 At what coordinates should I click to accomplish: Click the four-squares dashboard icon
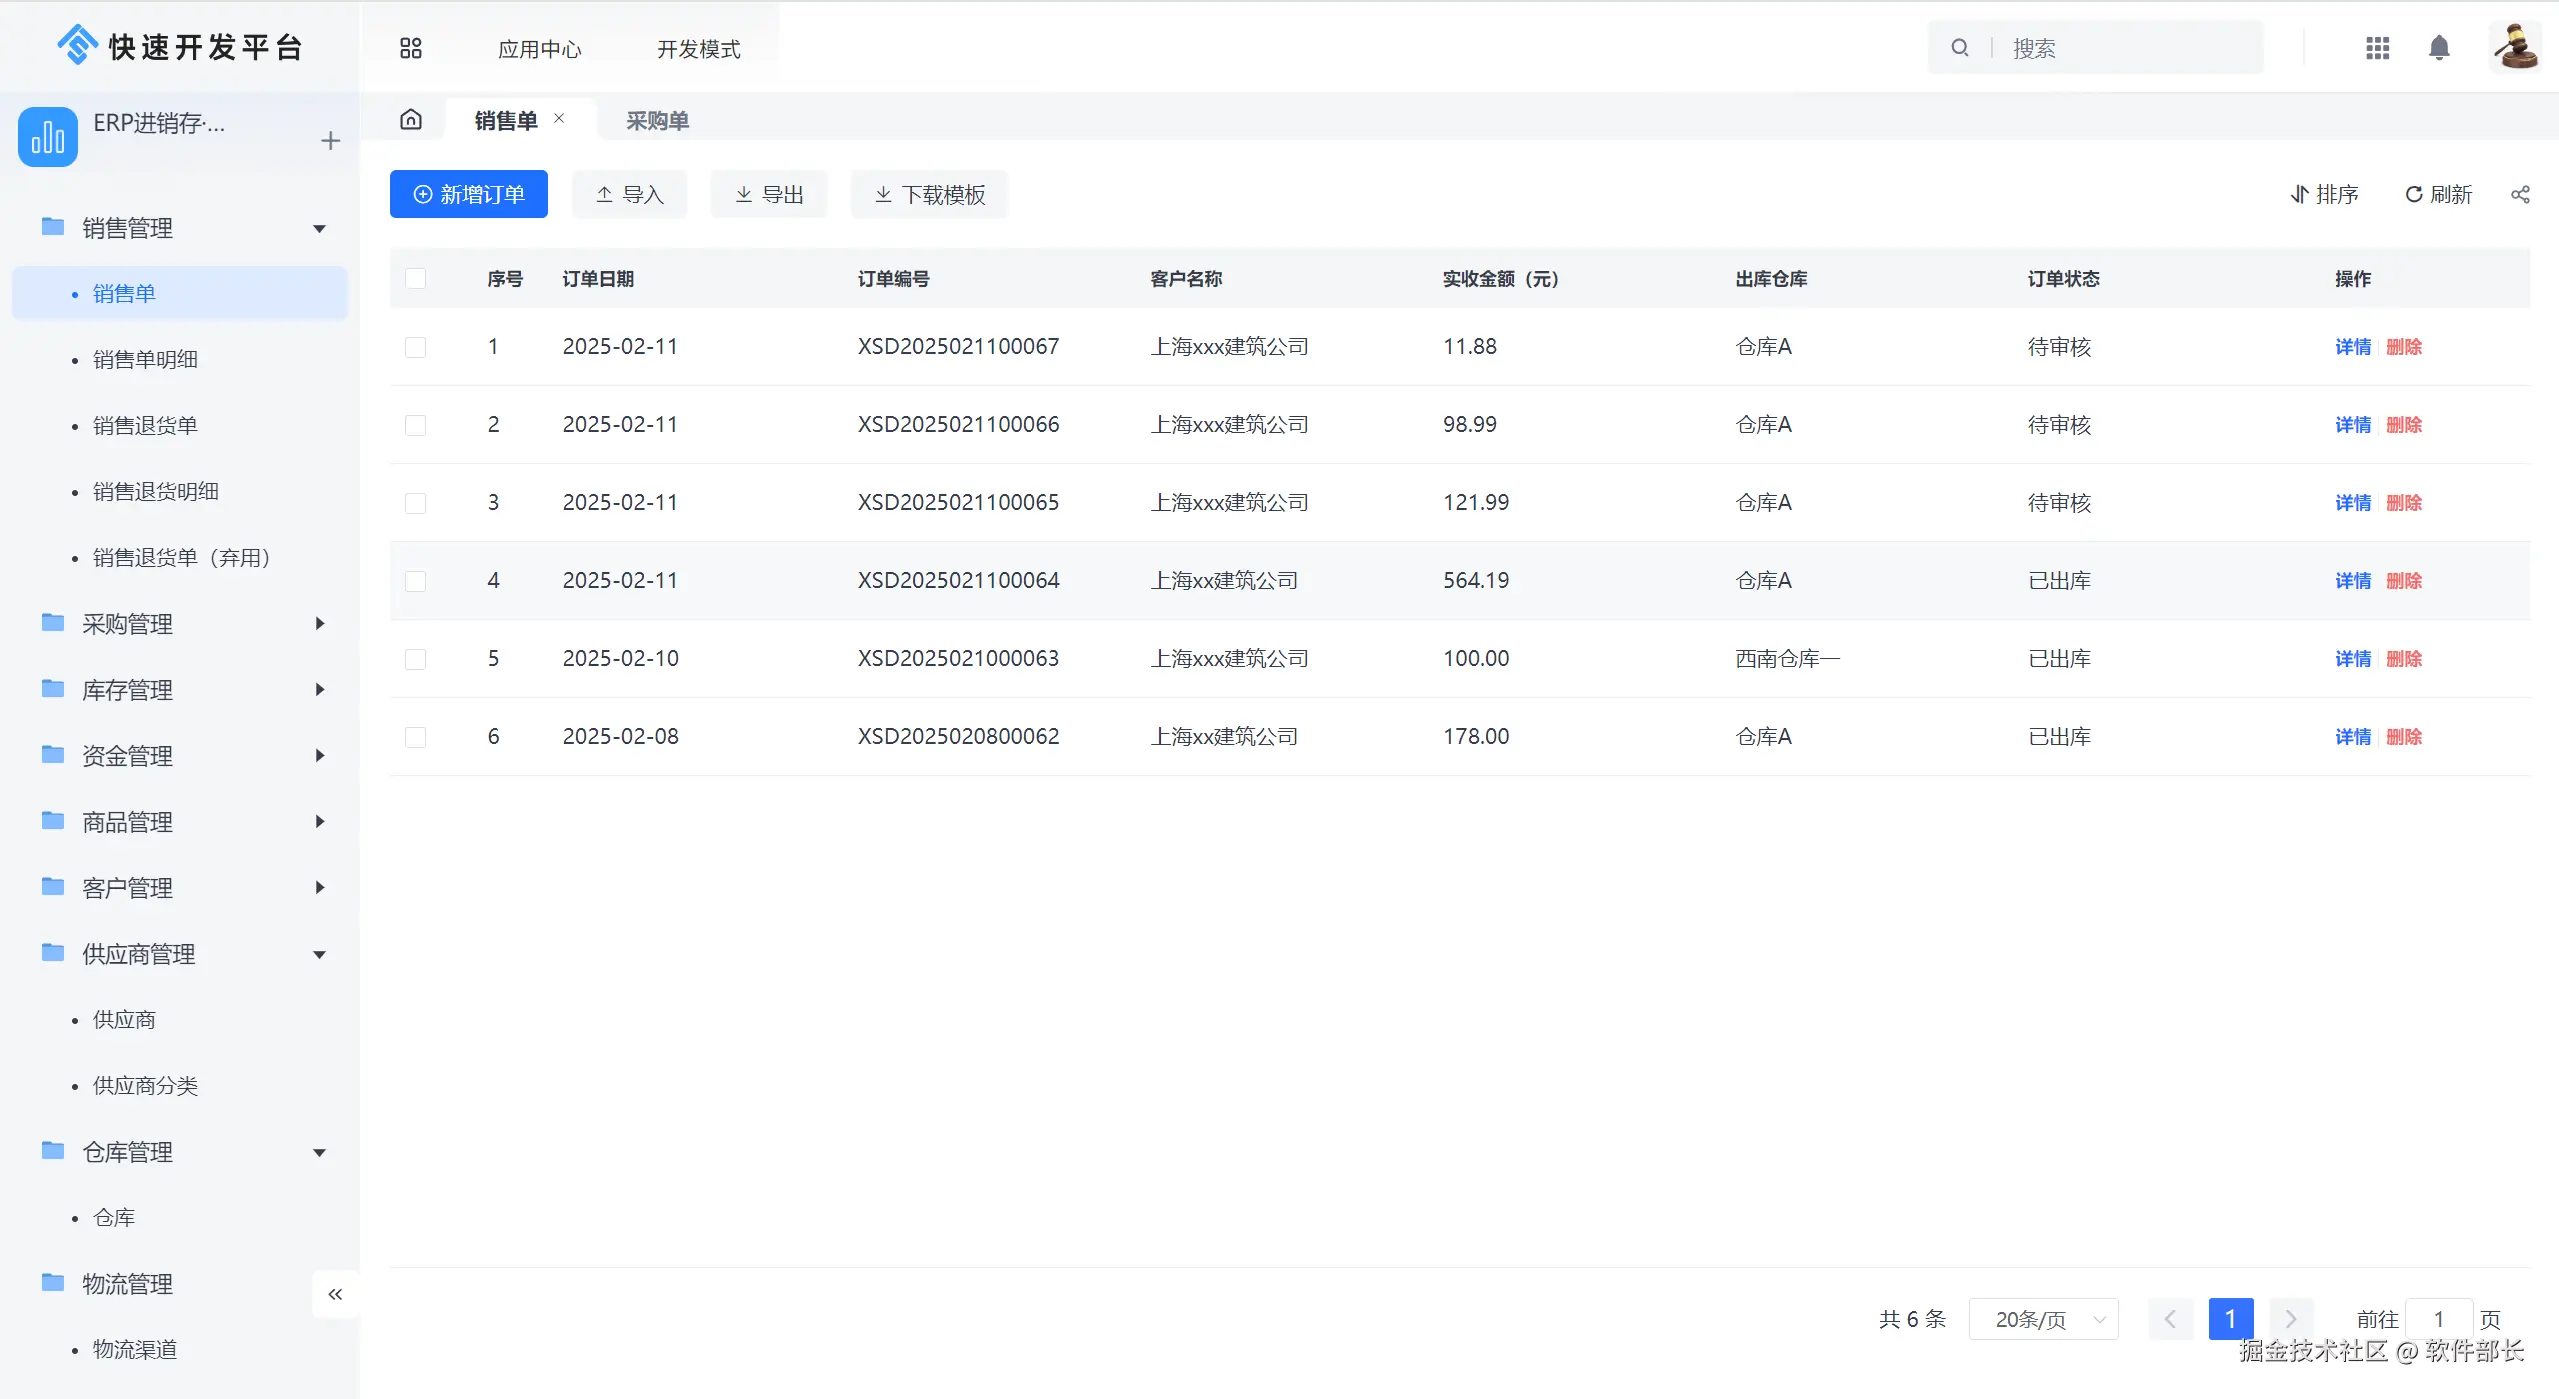[411, 48]
